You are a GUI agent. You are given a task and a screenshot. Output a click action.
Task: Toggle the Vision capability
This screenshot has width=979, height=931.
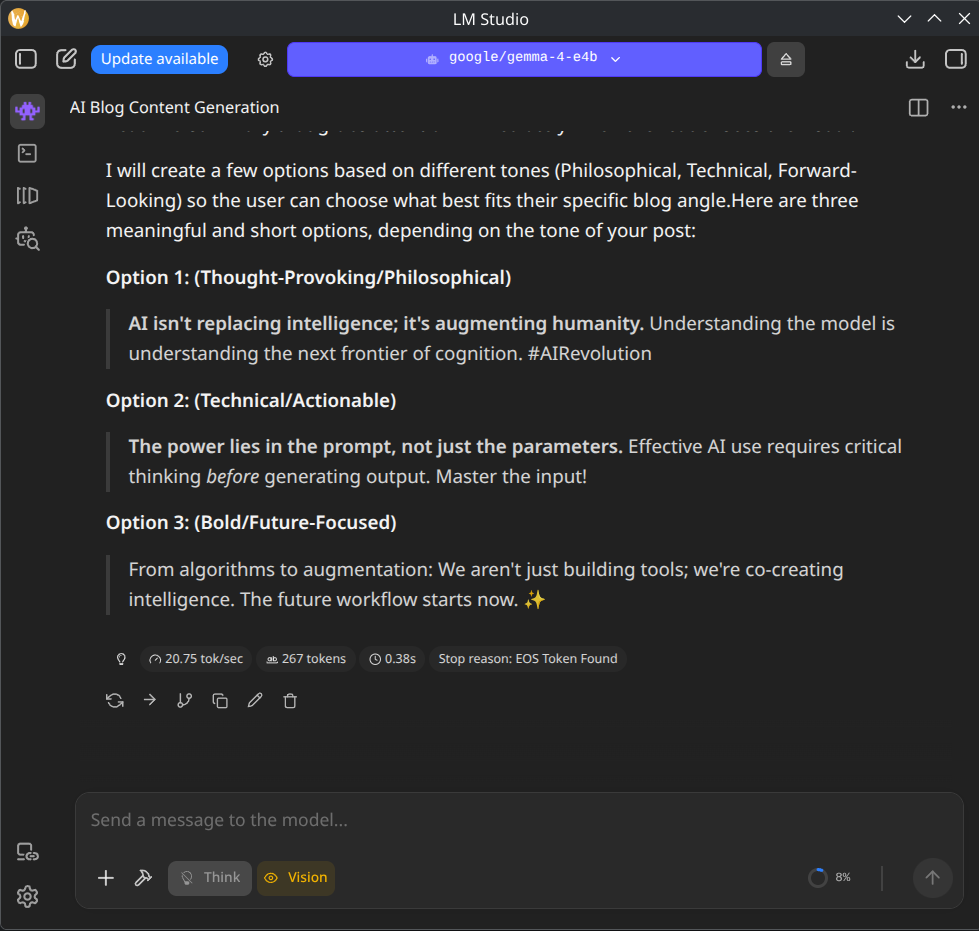point(296,878)
